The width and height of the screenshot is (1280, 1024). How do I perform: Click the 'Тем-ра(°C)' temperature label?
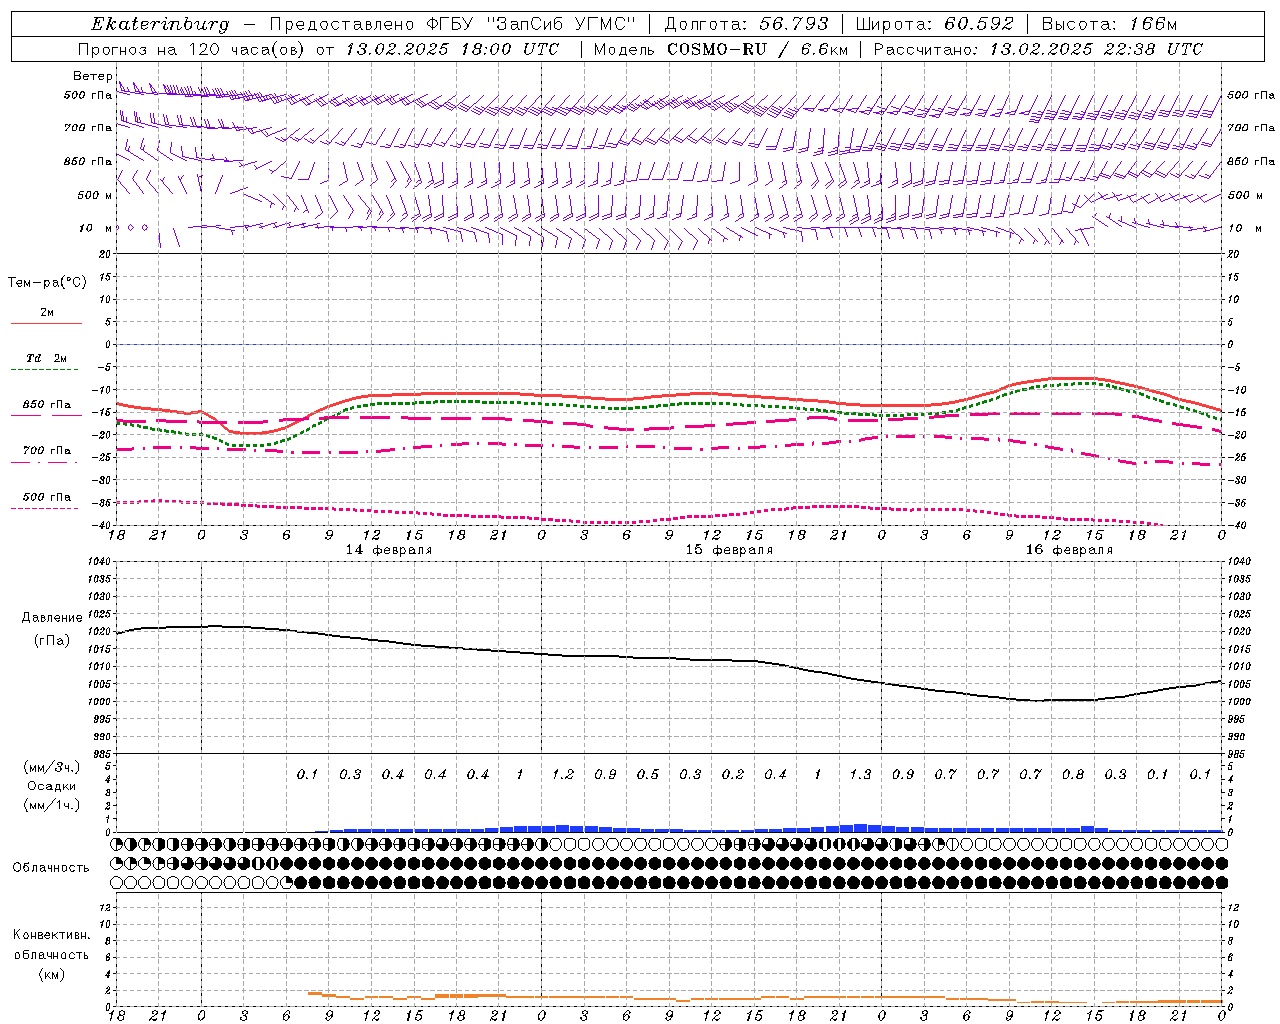coord(47,283)
